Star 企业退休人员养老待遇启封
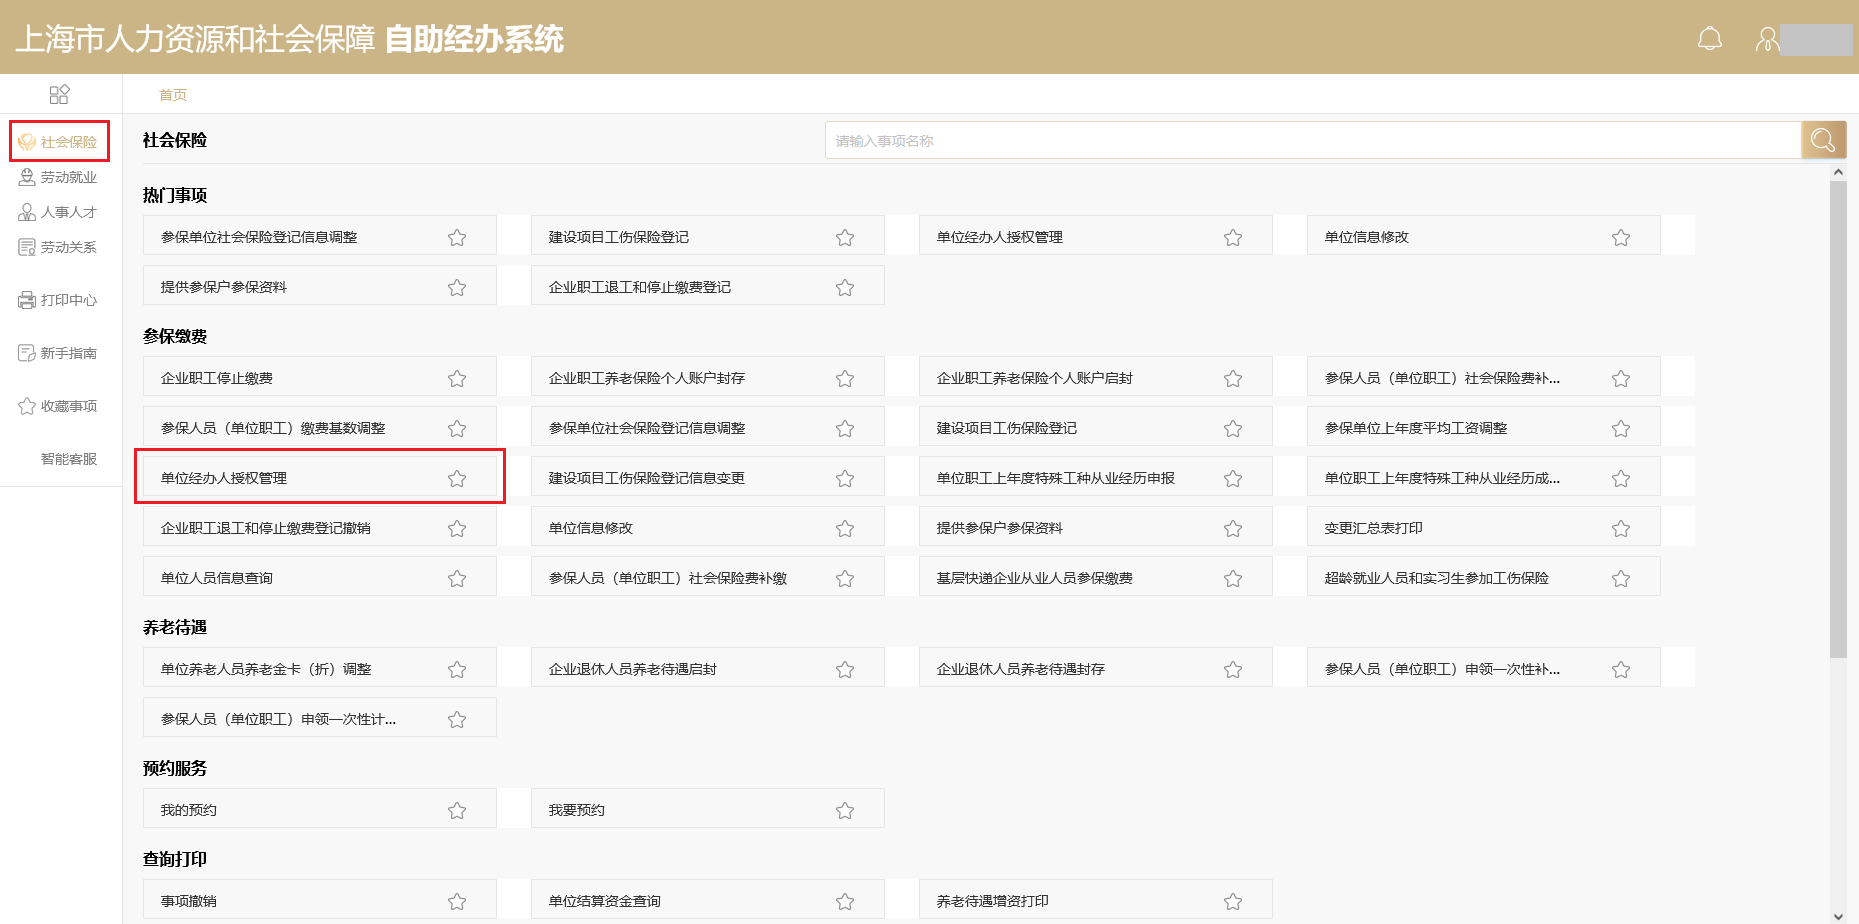This screenshot has height=924, width=1859. (x=845, y=669)
